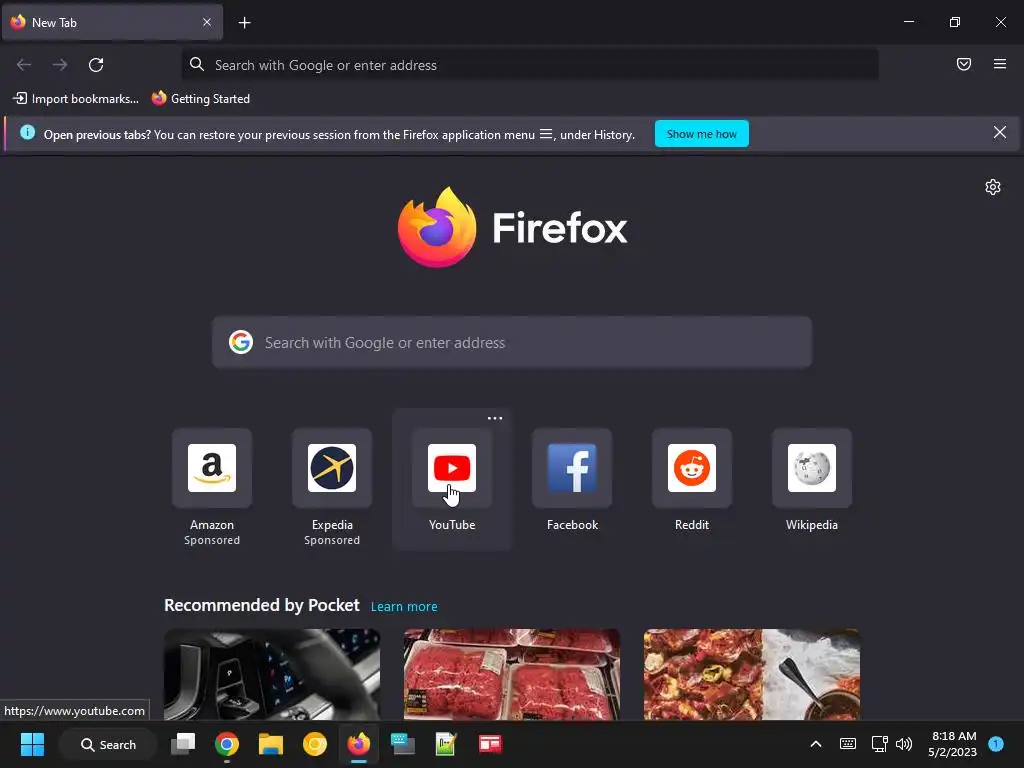Viewport: 1024px width, 768px height.
Task: Click the forward navigation arrow
Action: pos(60,65)
